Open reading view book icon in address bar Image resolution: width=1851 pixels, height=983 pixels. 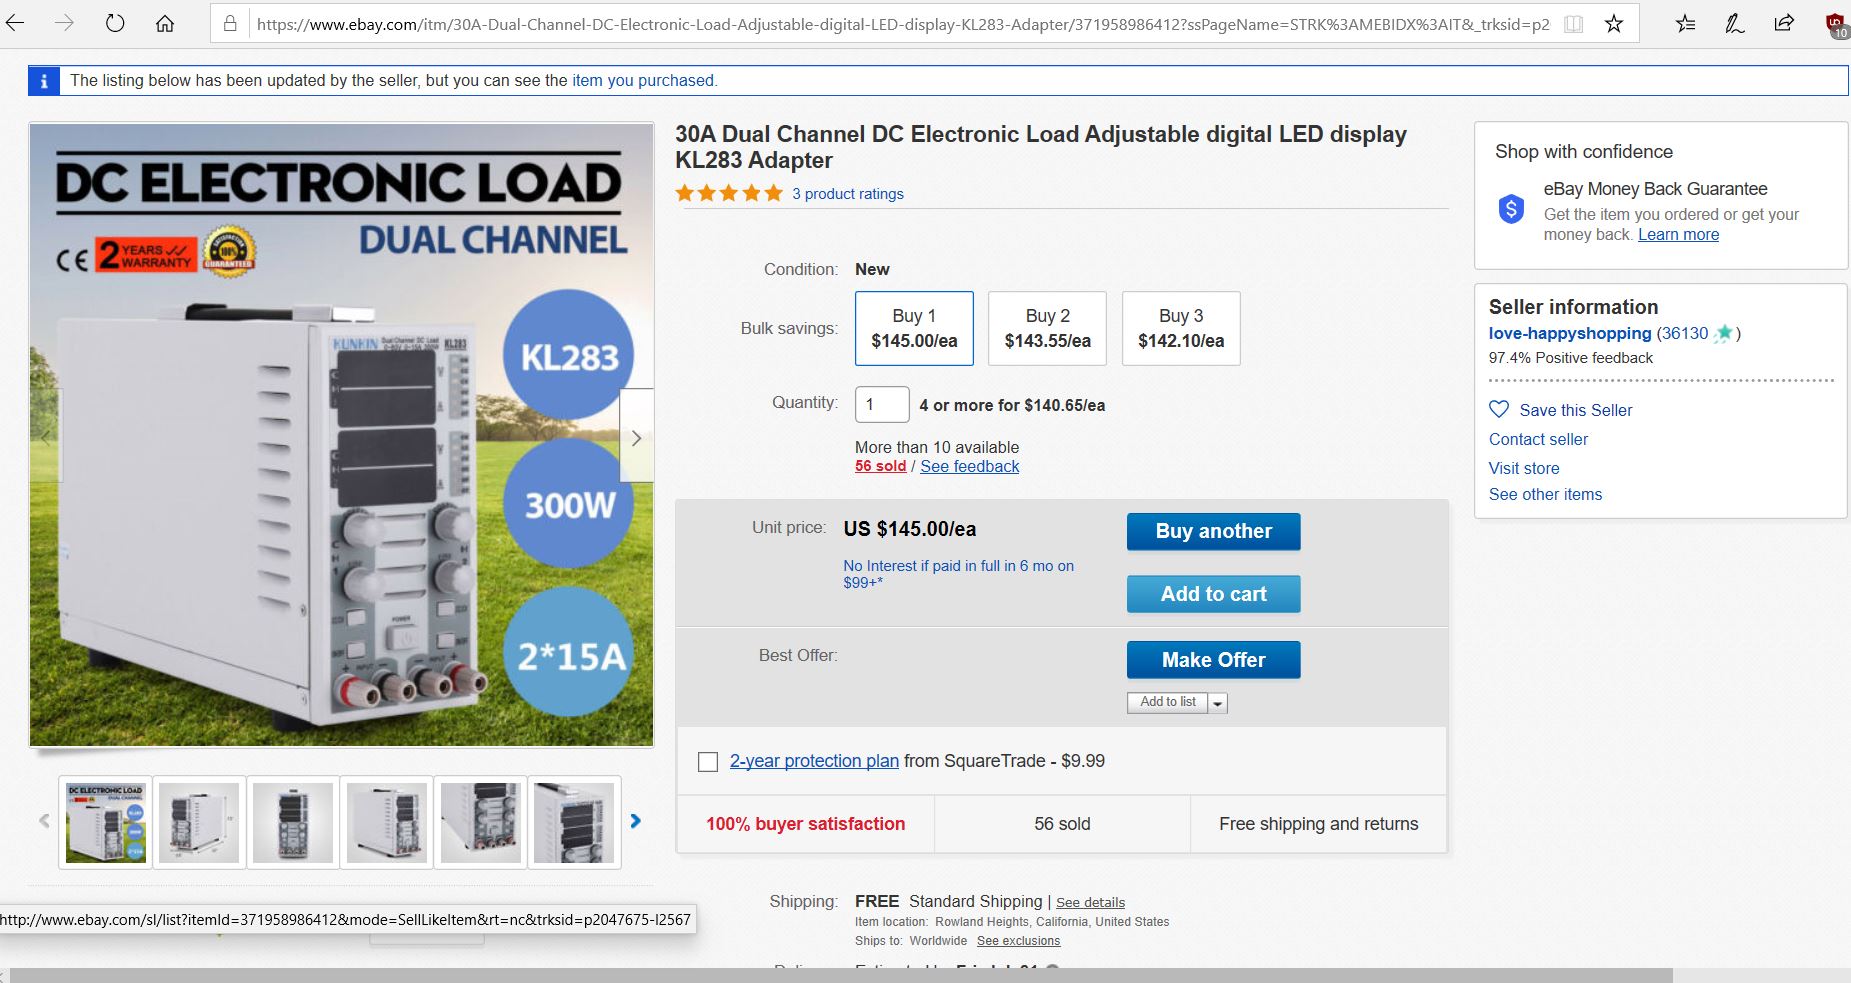[x=1573, y=24]
